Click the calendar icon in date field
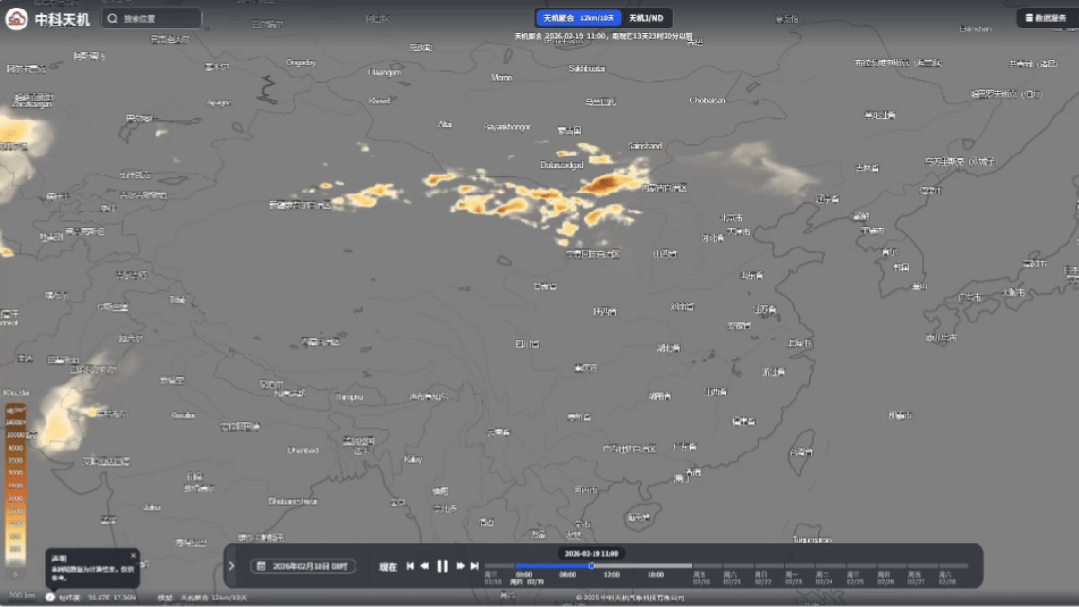 click(x=261, y=566)
